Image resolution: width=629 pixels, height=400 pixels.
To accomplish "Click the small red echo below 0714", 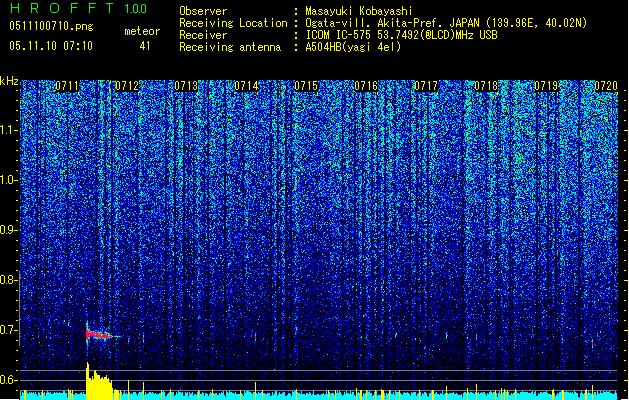I will click(255, 337).
